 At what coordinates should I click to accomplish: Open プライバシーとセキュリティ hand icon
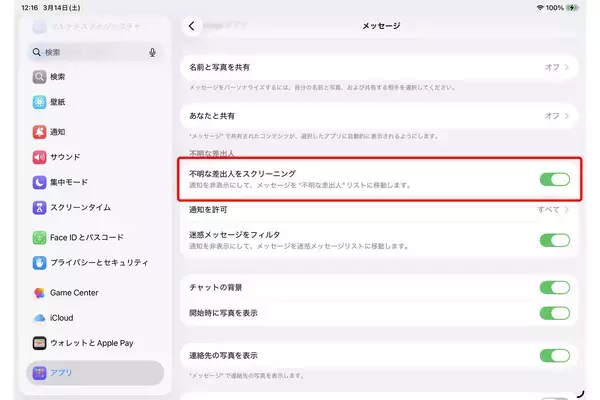[x=39, y=263]
